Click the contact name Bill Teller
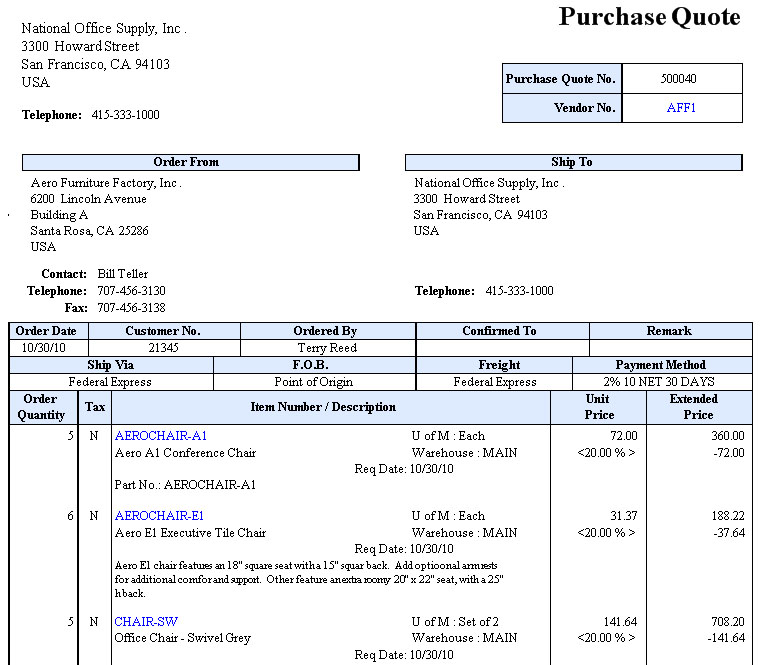The image size is (764, 665). tap(122, 274)
